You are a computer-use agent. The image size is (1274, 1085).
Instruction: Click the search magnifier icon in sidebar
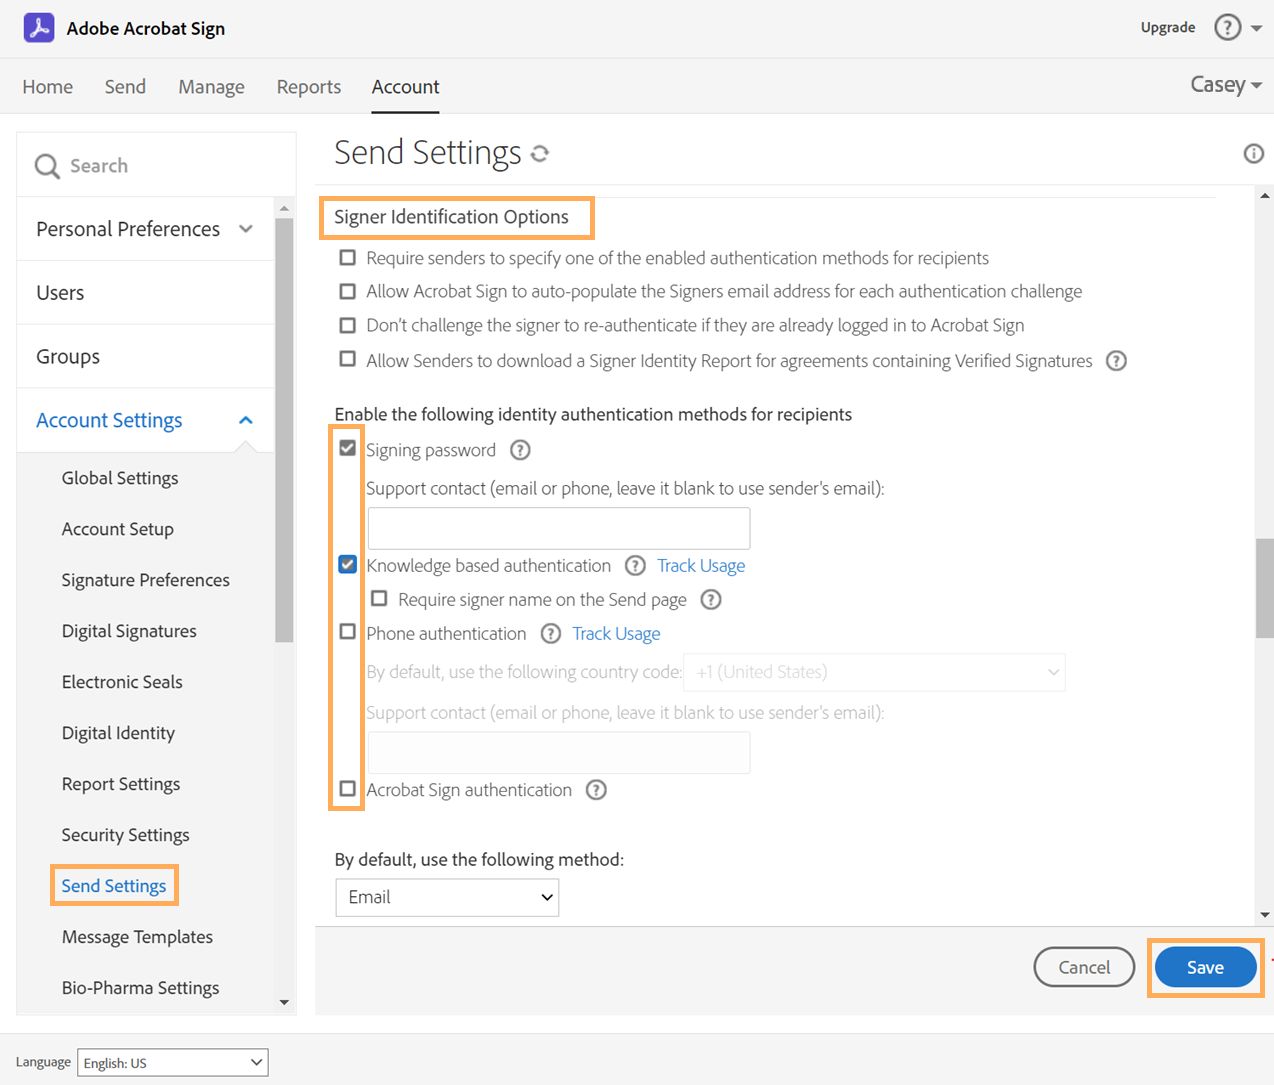pos(47,166)
